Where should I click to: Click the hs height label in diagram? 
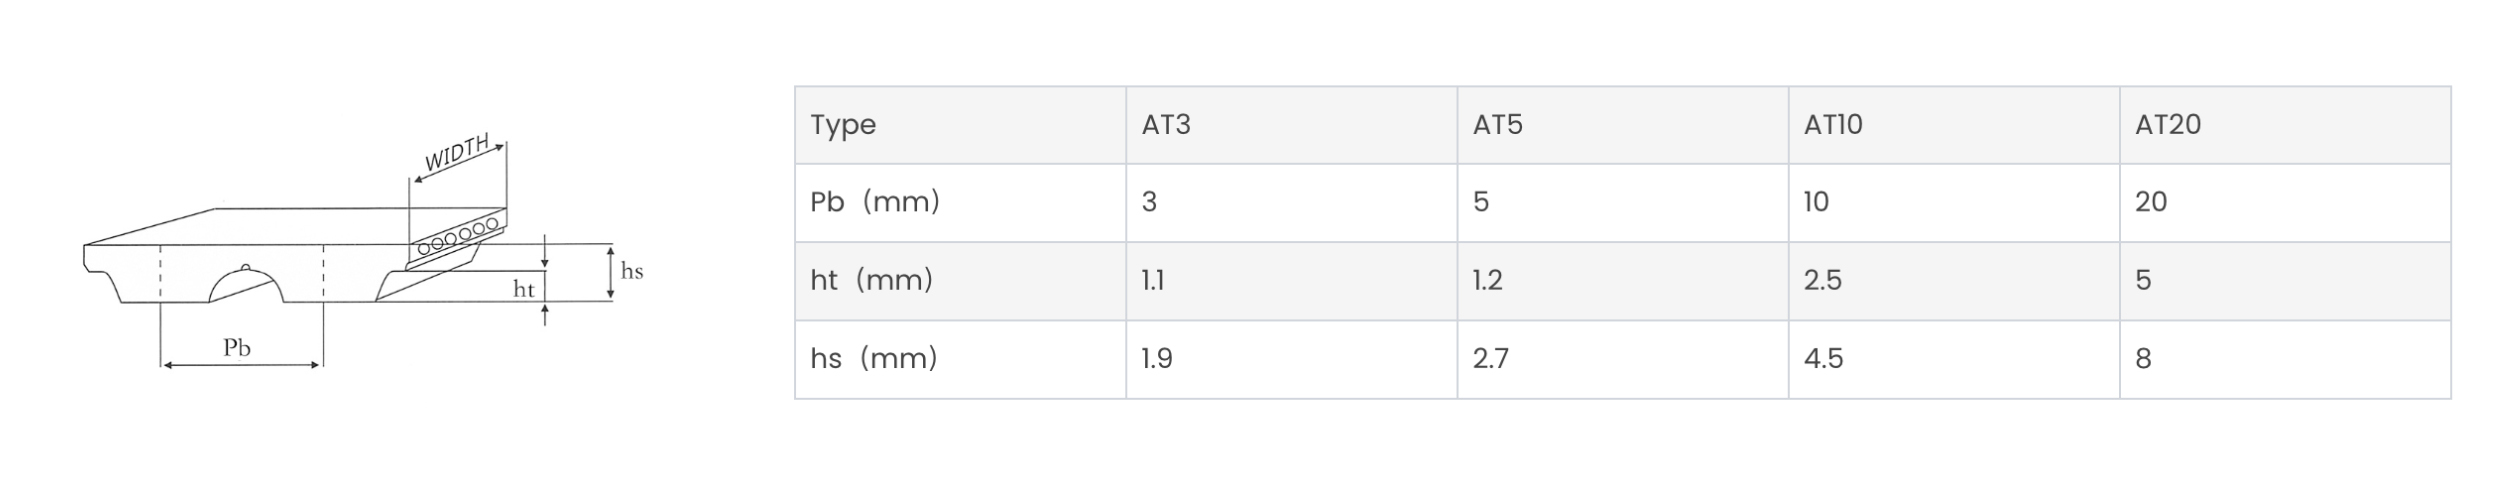coord(632,271)
